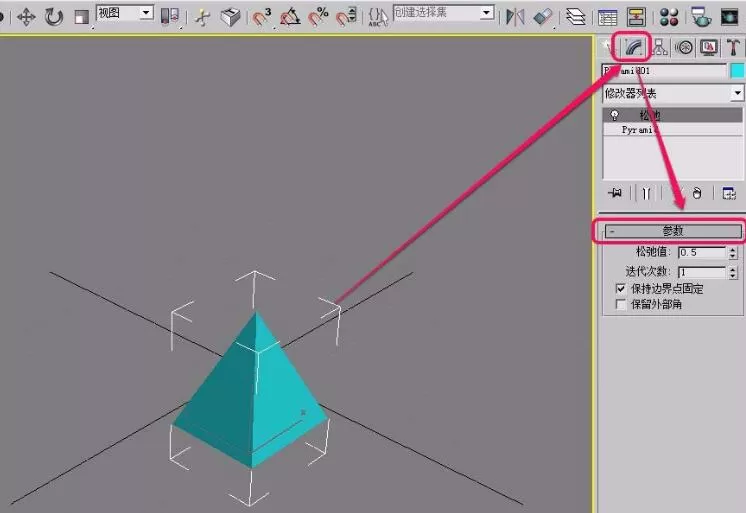Select the Scale tool in the toolbar

tap(81, 18)
